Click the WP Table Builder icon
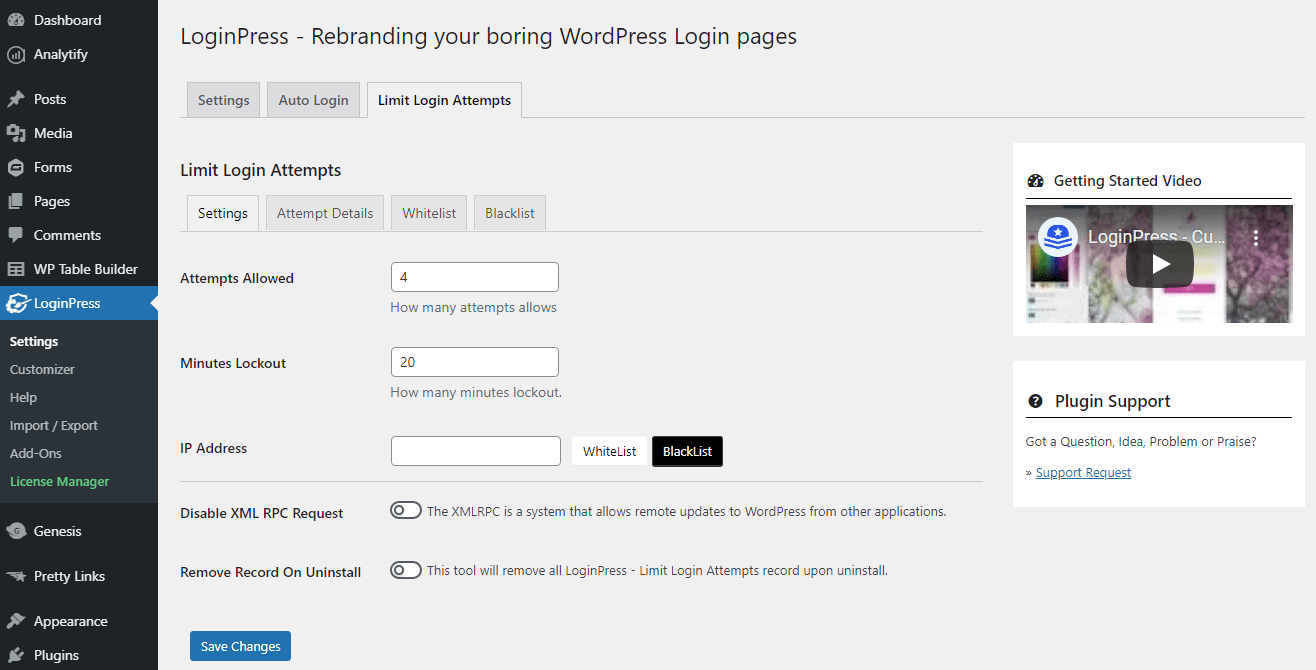 click(15, 269)
